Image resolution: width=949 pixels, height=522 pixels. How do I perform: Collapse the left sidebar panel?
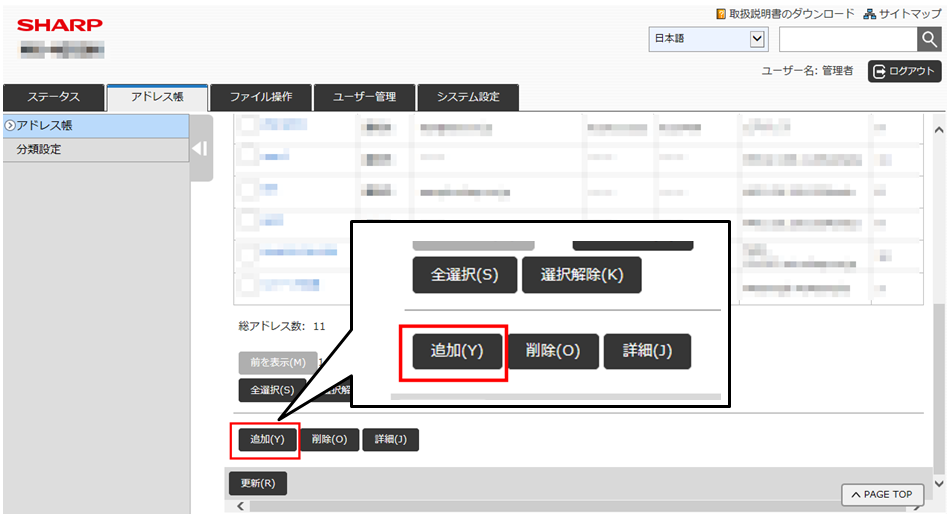[201, 148]
